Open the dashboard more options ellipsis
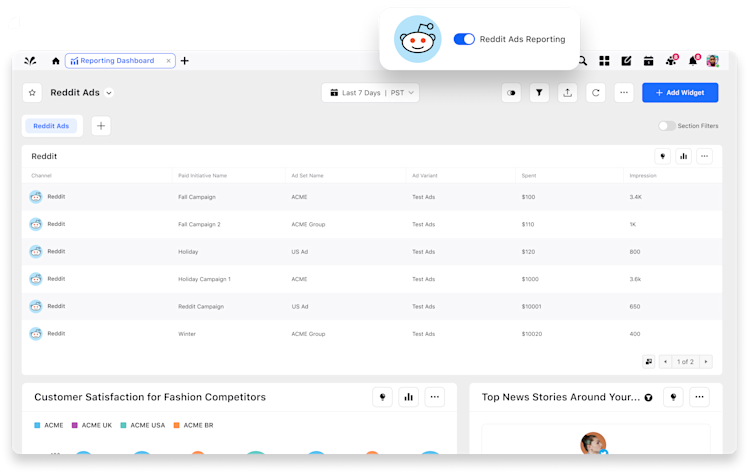749x474 pixels. tap(624, 93)
